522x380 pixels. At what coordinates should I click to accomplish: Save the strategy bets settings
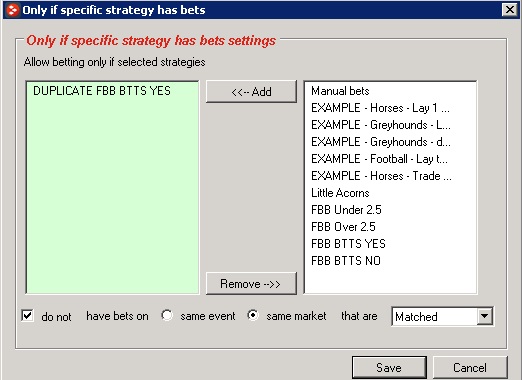click(389, 367)
